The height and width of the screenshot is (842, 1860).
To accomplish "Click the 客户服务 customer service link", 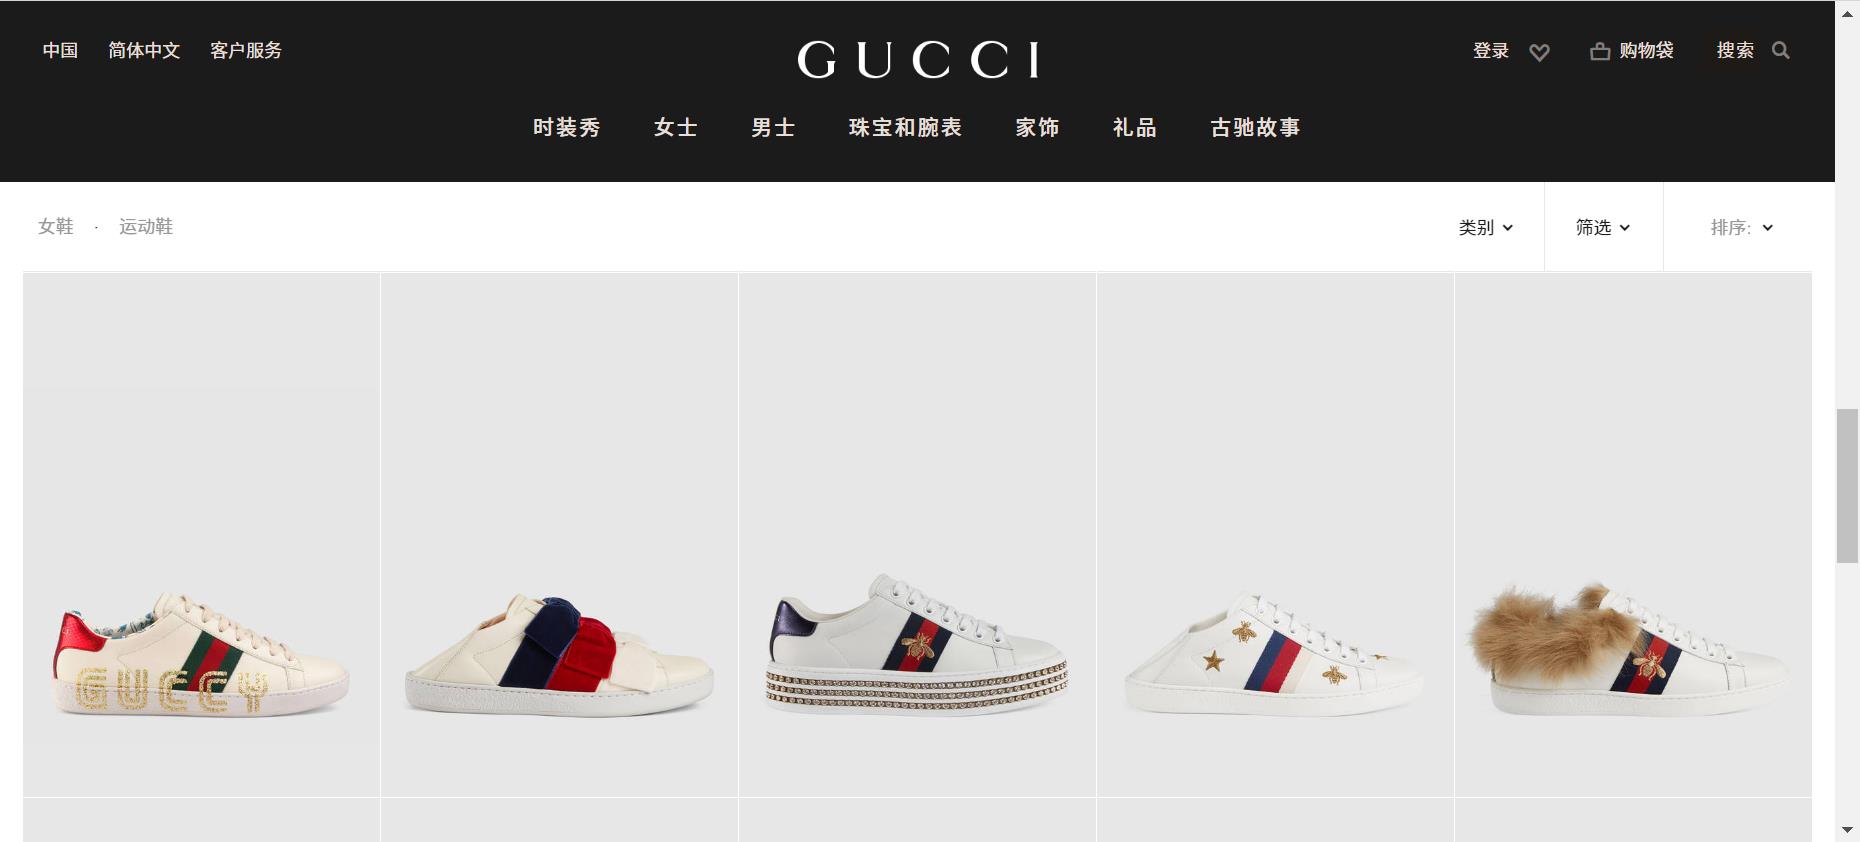I will 246,50.
